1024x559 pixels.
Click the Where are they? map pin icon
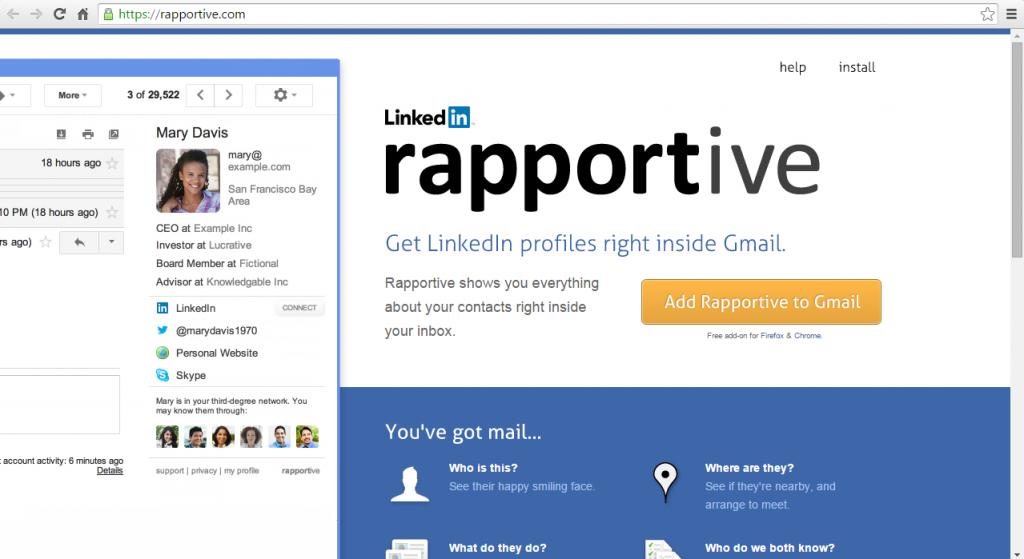[x=665, y=483]
